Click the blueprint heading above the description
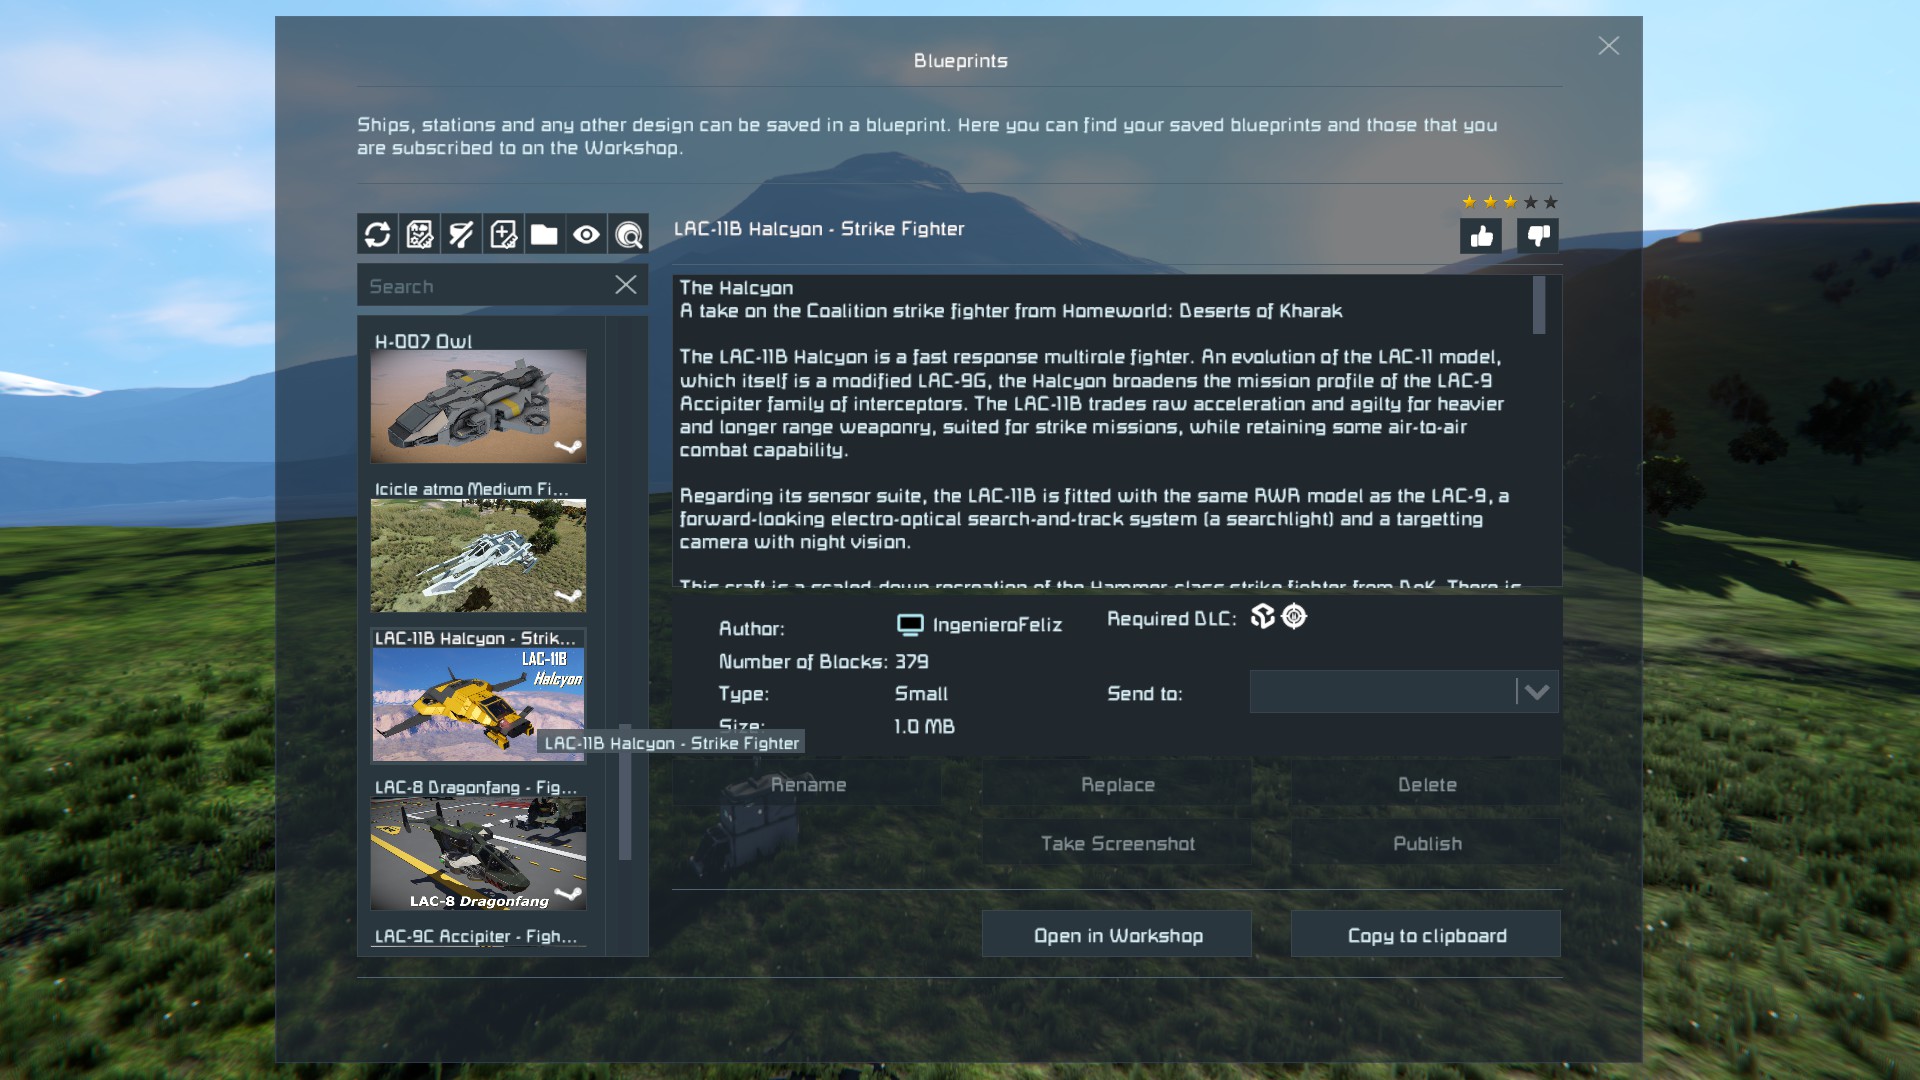The image size is (1920, 1080). click(819, 229)
